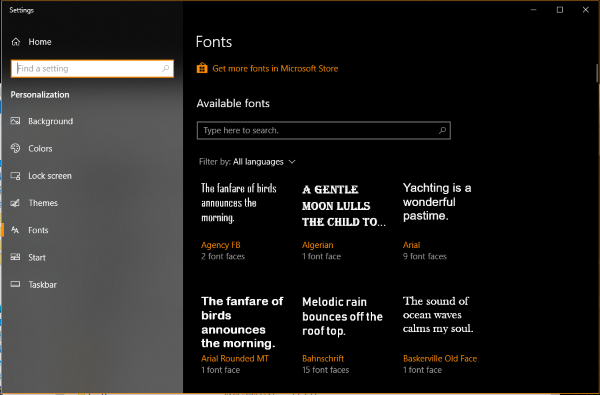Minimize the Settings window

tap(534, 10)
